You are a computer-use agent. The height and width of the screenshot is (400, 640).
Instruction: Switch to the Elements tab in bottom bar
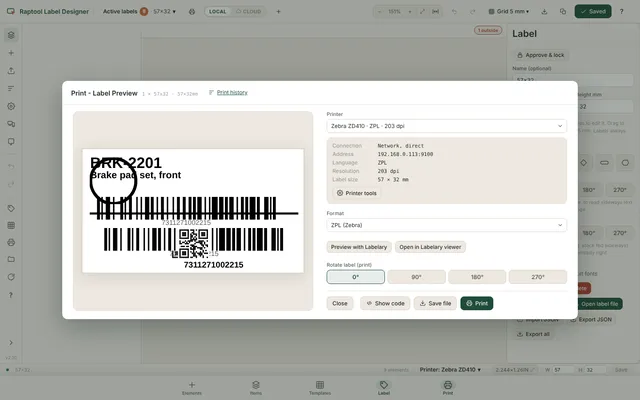point(192,388)
